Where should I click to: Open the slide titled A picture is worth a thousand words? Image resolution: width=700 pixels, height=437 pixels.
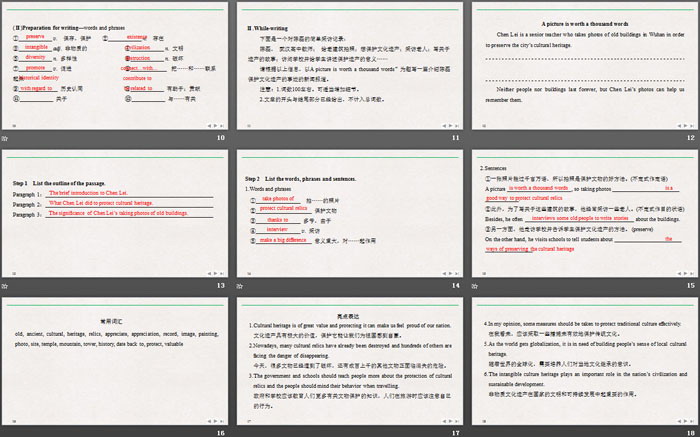tap(583, 64)
